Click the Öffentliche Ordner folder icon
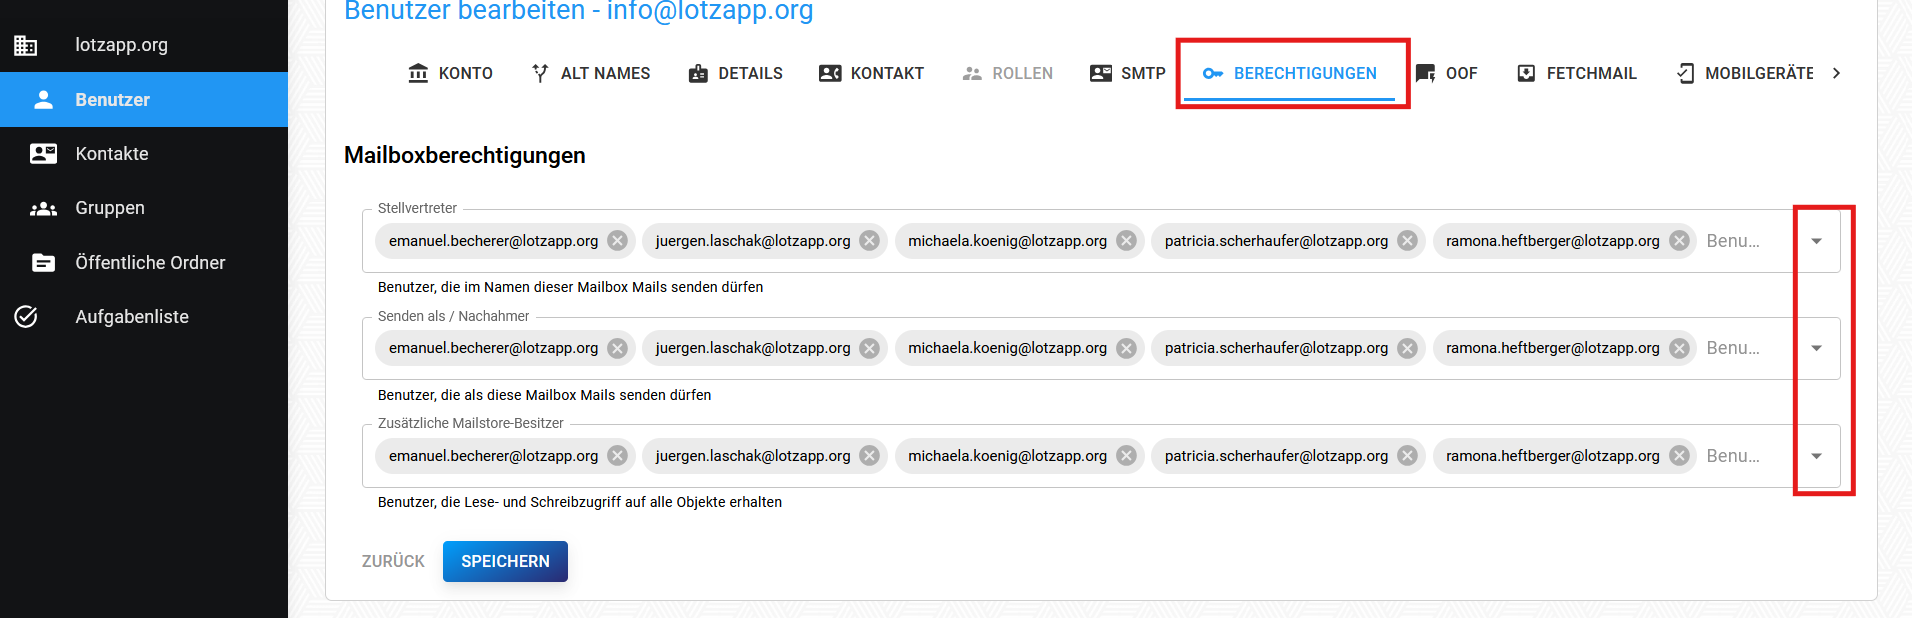The image size is (1912, 618). (43, 263)
